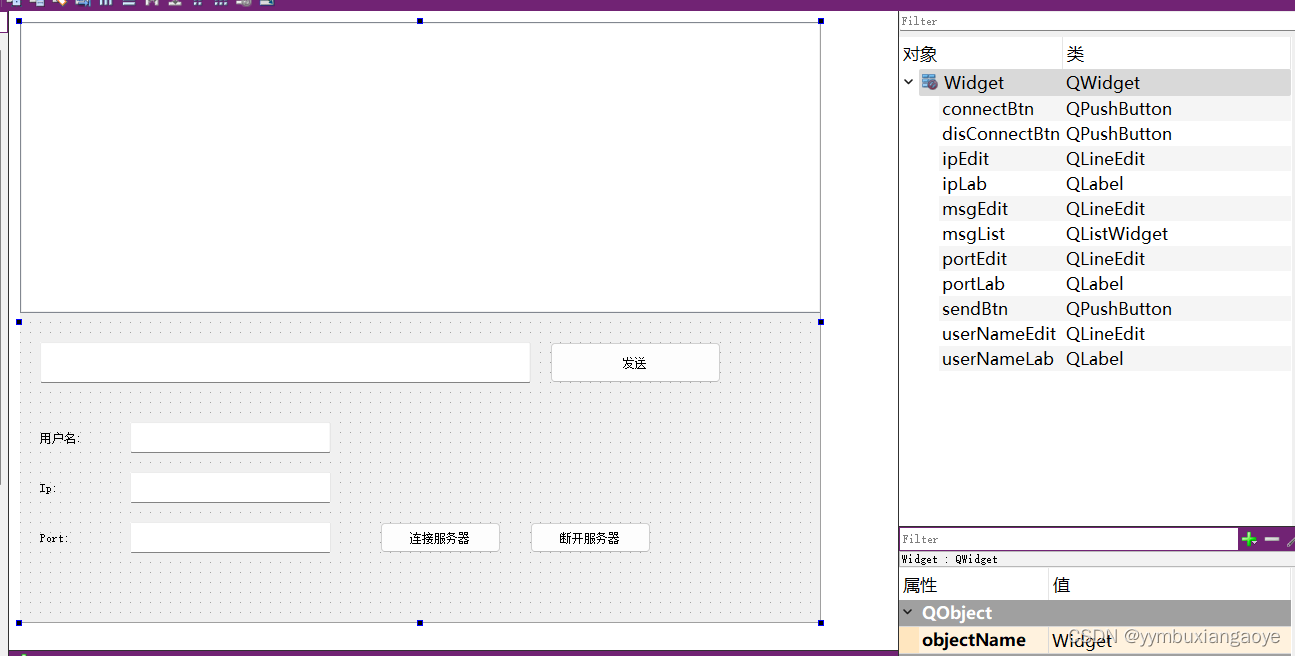Image resolution: width=1295 pixels, height=656 pixels.
Task: Click QLabel class in userNameLab row
Action: 1095,359
